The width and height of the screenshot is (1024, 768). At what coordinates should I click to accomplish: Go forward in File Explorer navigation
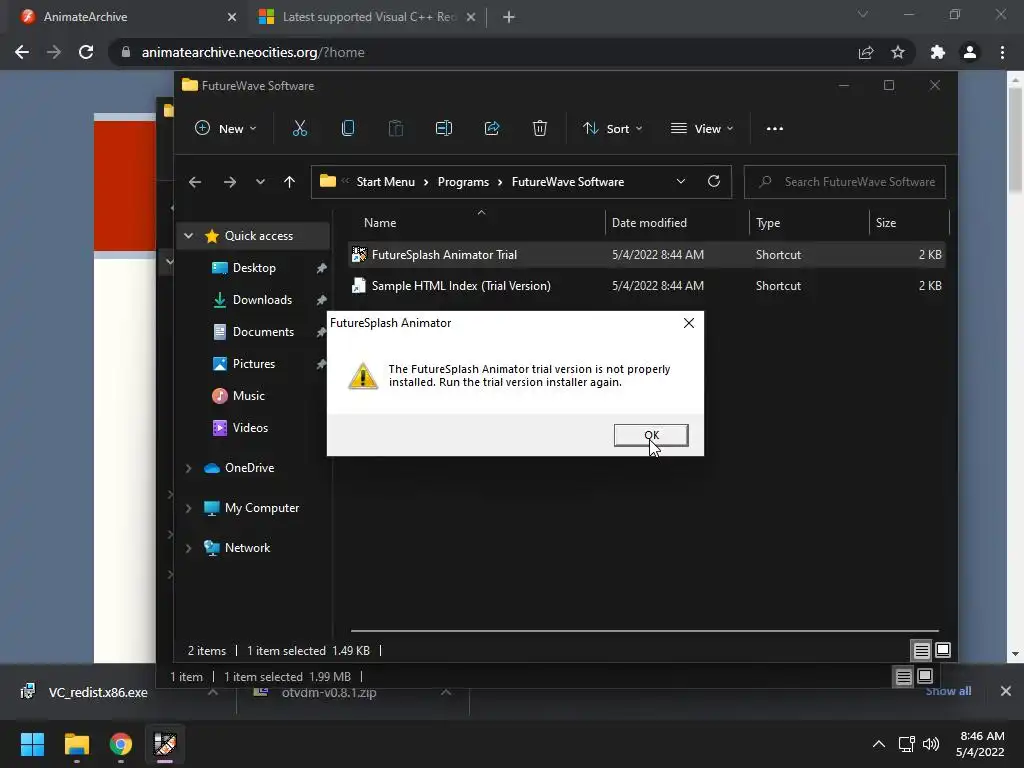coord(230,182)
